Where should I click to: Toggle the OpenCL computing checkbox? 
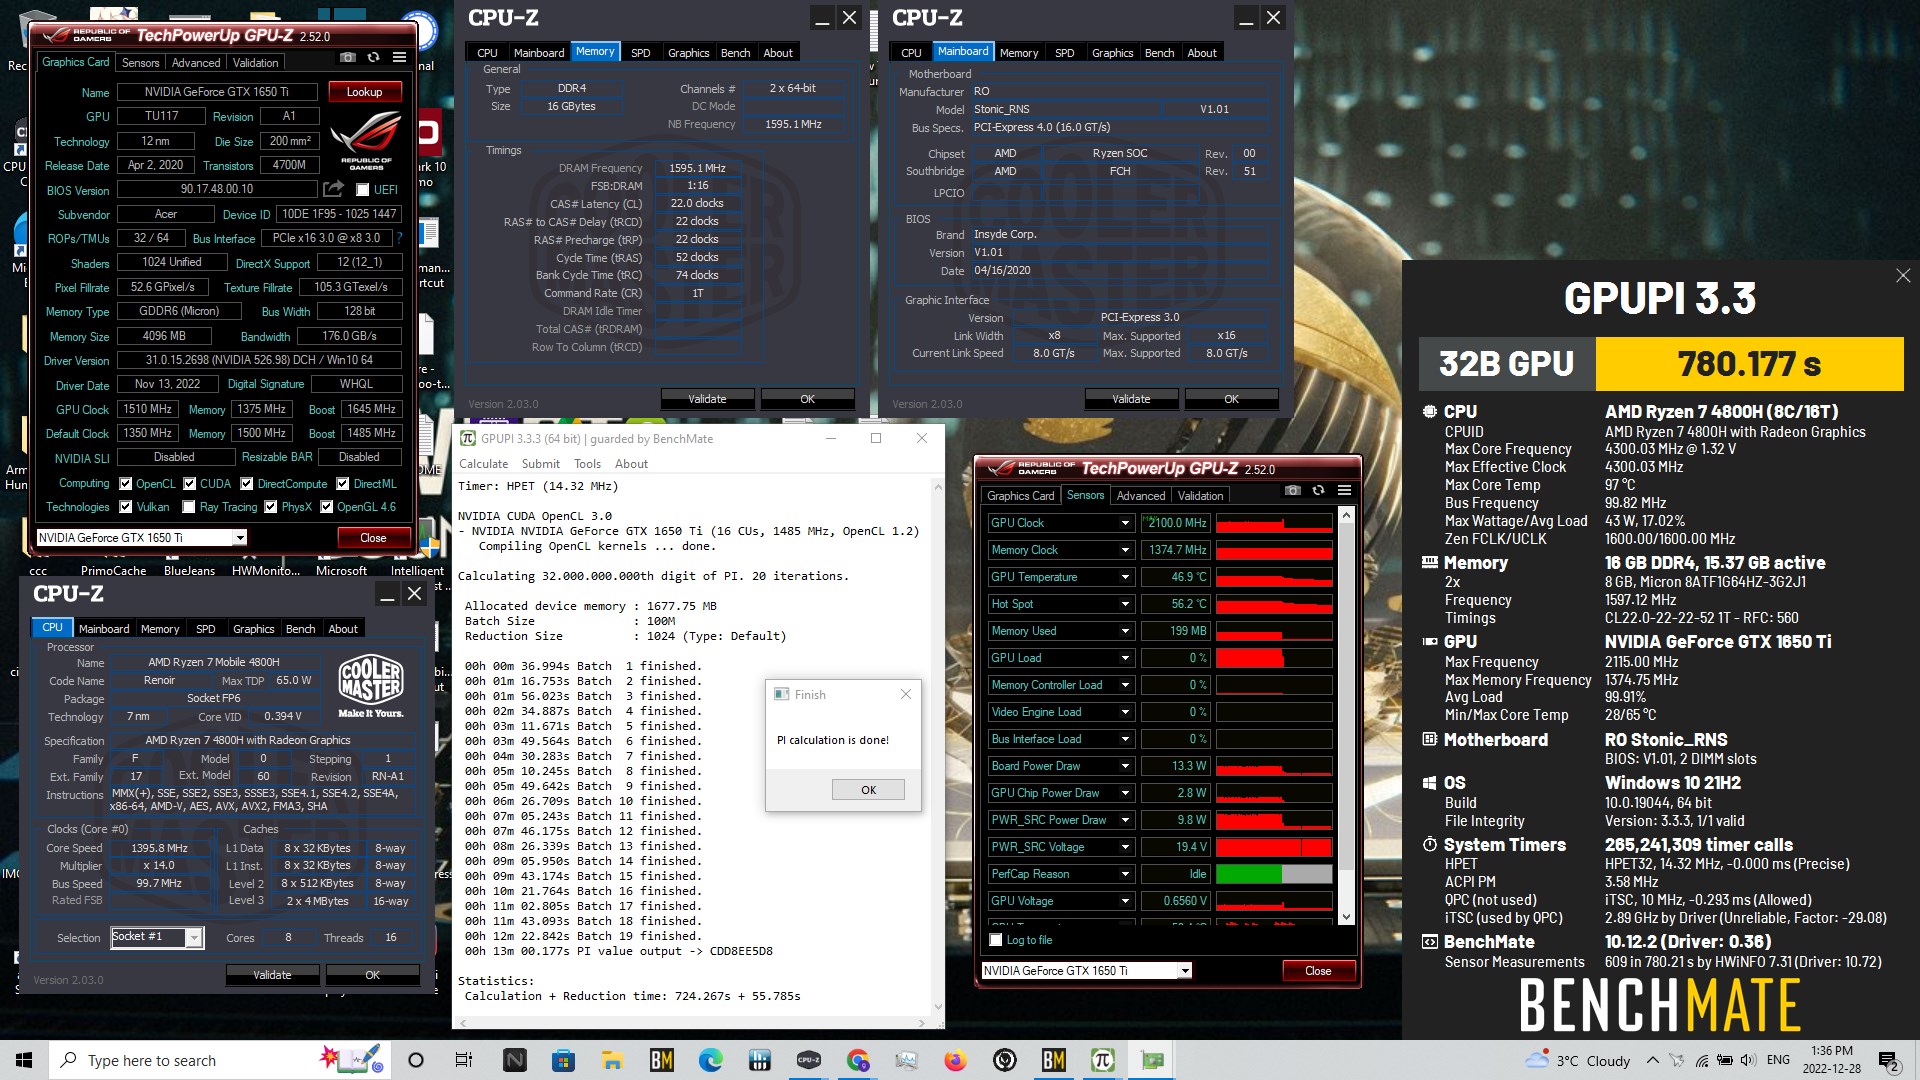(x=125, y=483)
